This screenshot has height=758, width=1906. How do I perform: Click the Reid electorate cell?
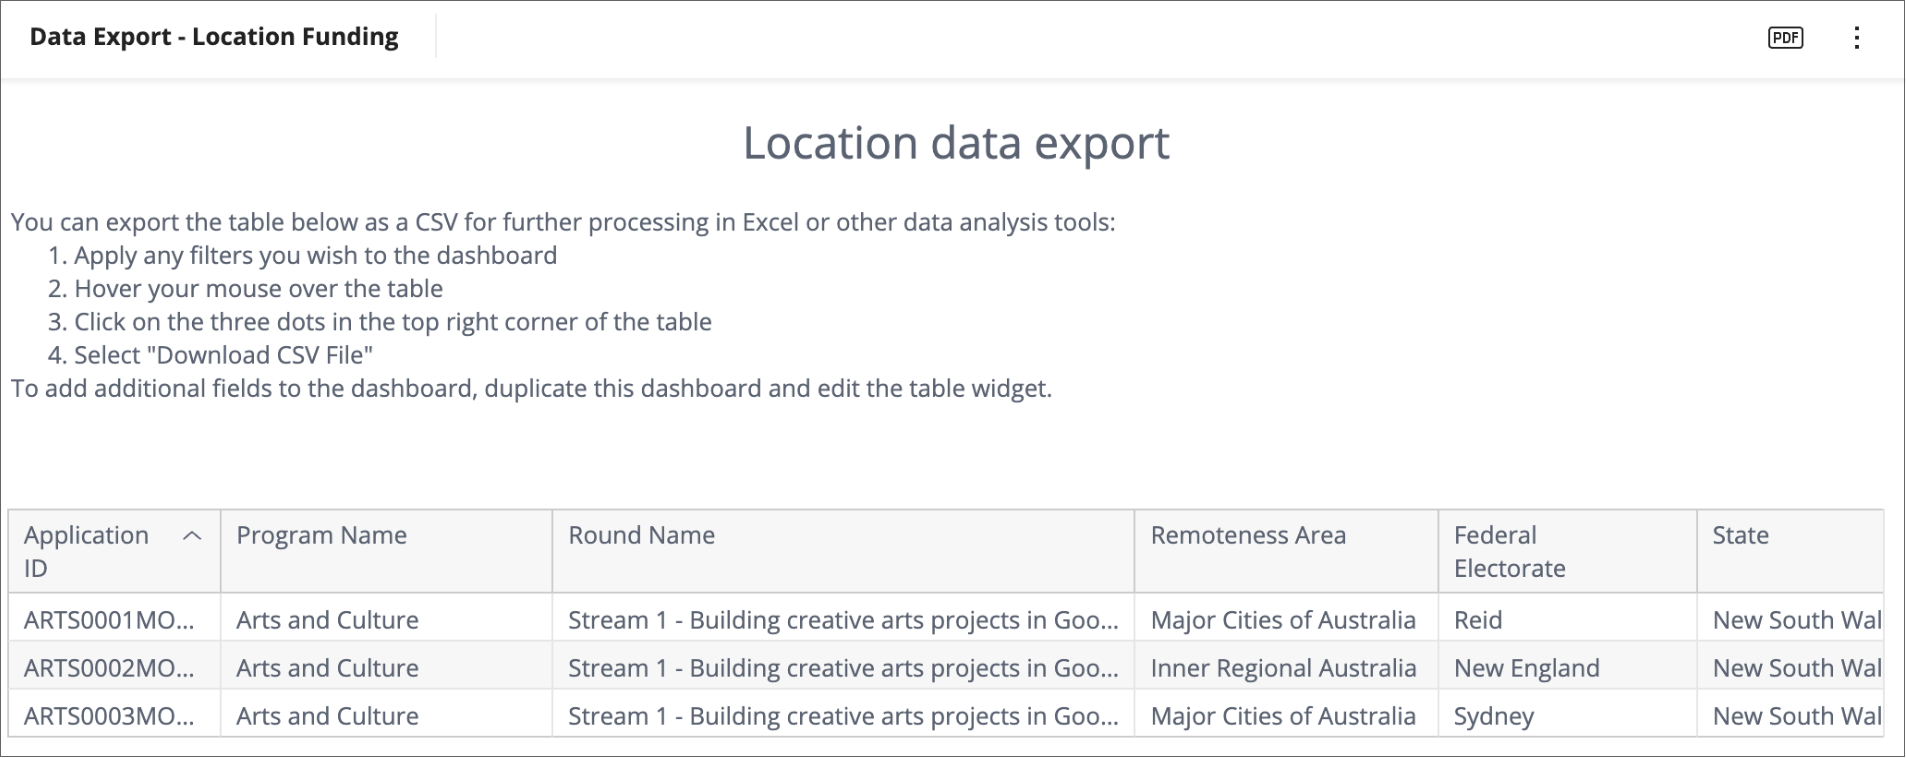click(1478, 620)
